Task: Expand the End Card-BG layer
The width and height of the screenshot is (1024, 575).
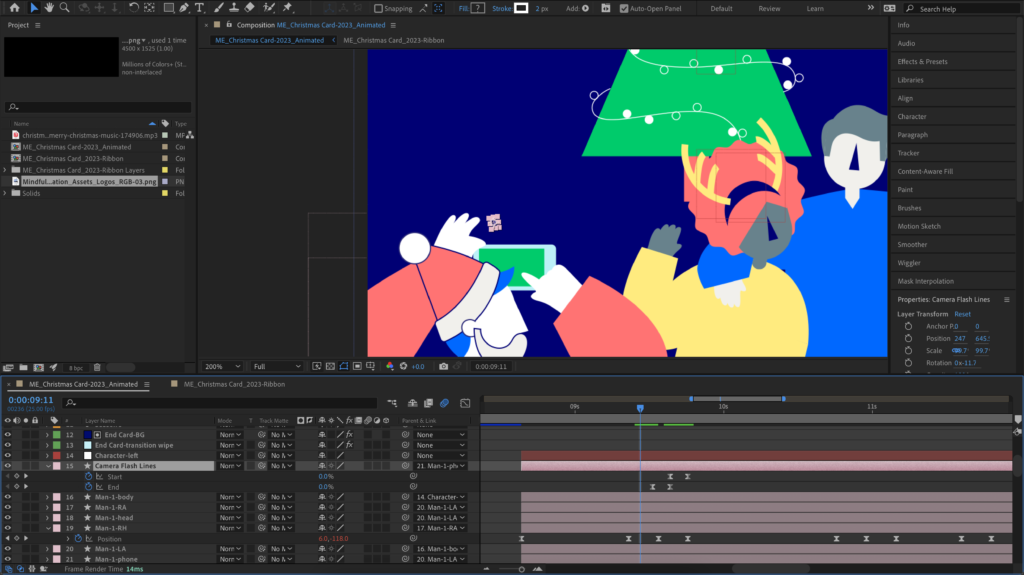Action: click(x=47, y=435)
